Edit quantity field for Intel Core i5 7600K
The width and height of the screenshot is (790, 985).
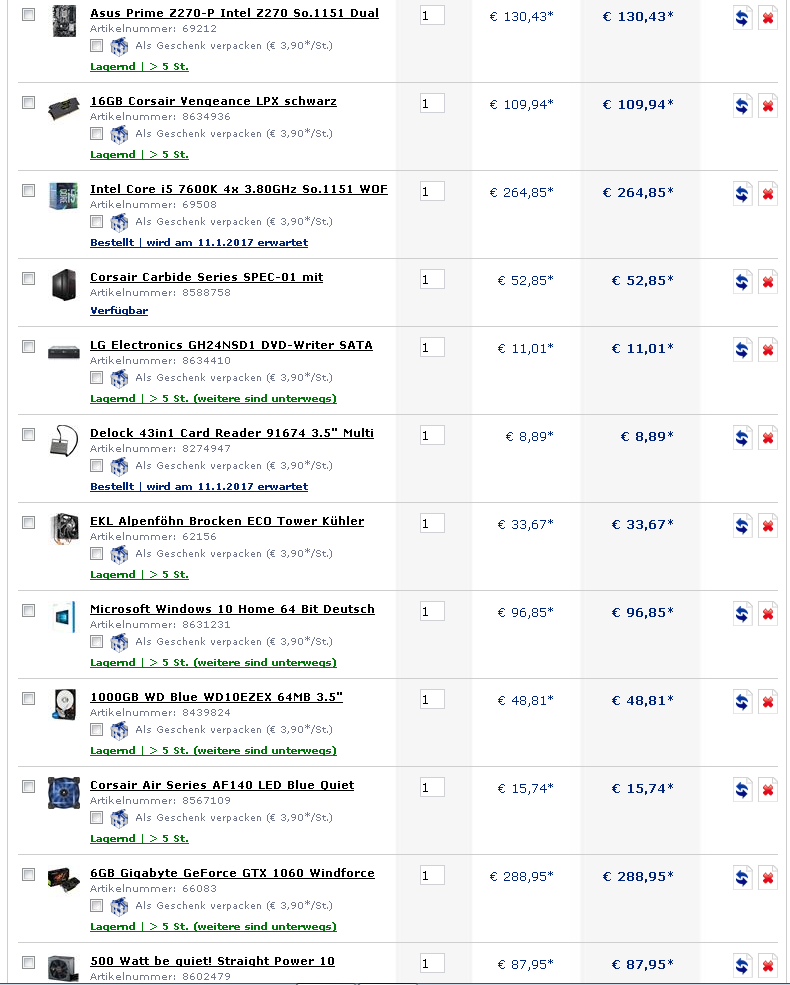[x=432, y=192]
